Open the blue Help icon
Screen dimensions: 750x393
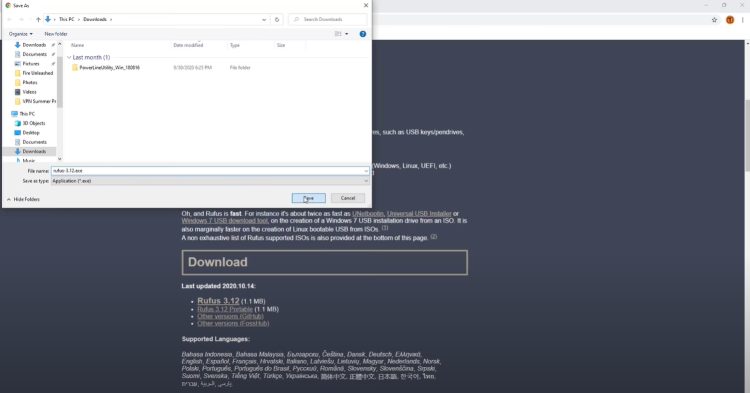tap(363, 34)
